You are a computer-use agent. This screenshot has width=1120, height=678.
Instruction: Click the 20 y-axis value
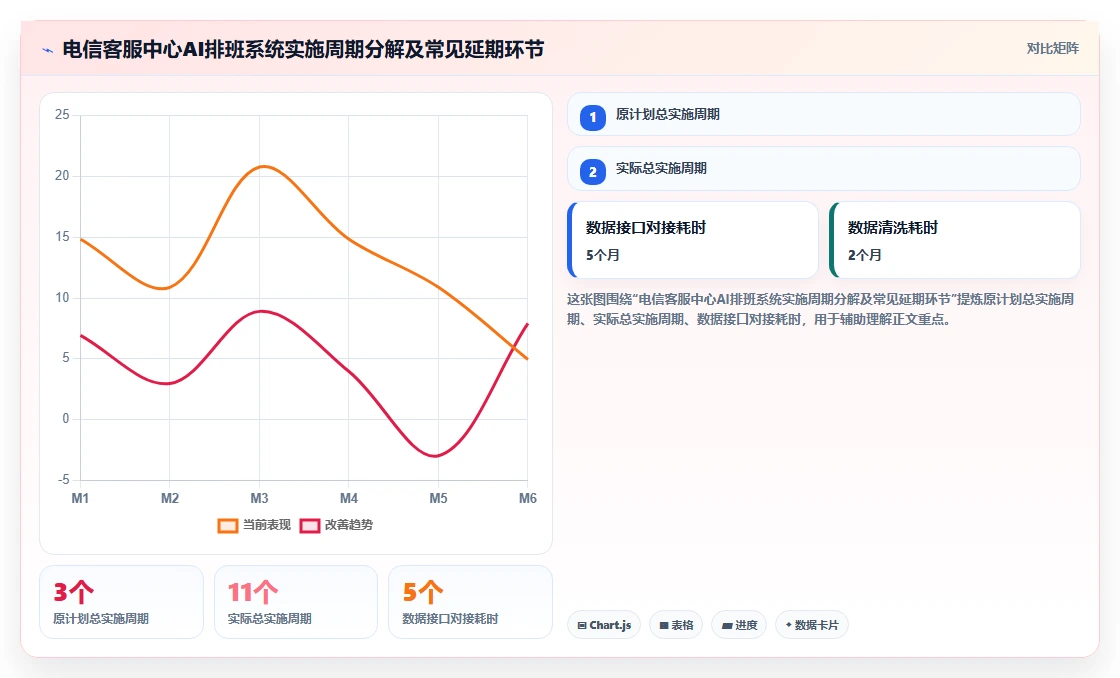coord(62,176)
